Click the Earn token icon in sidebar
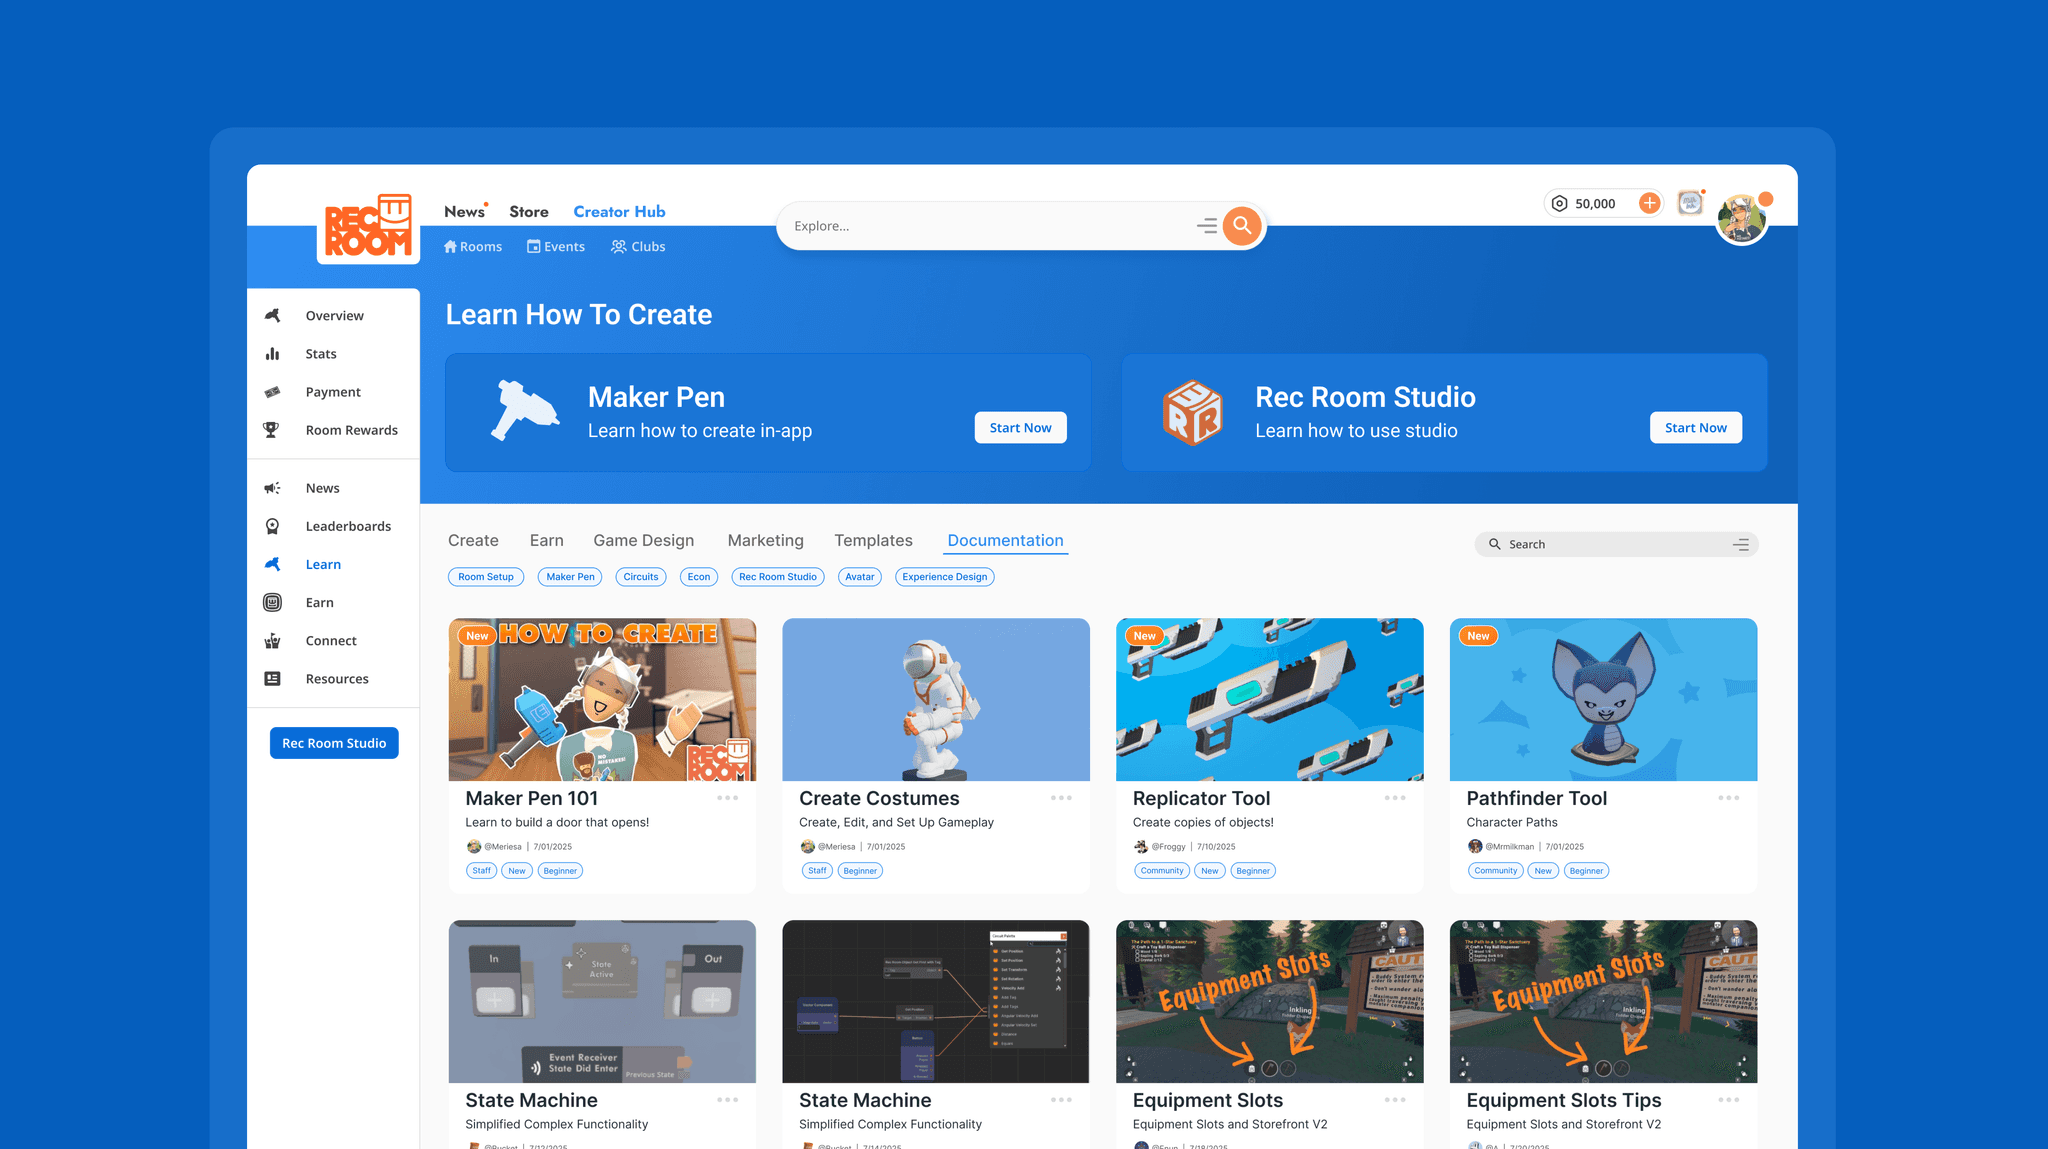This screenshot has height=1149, width=2048. click(272, 602)
